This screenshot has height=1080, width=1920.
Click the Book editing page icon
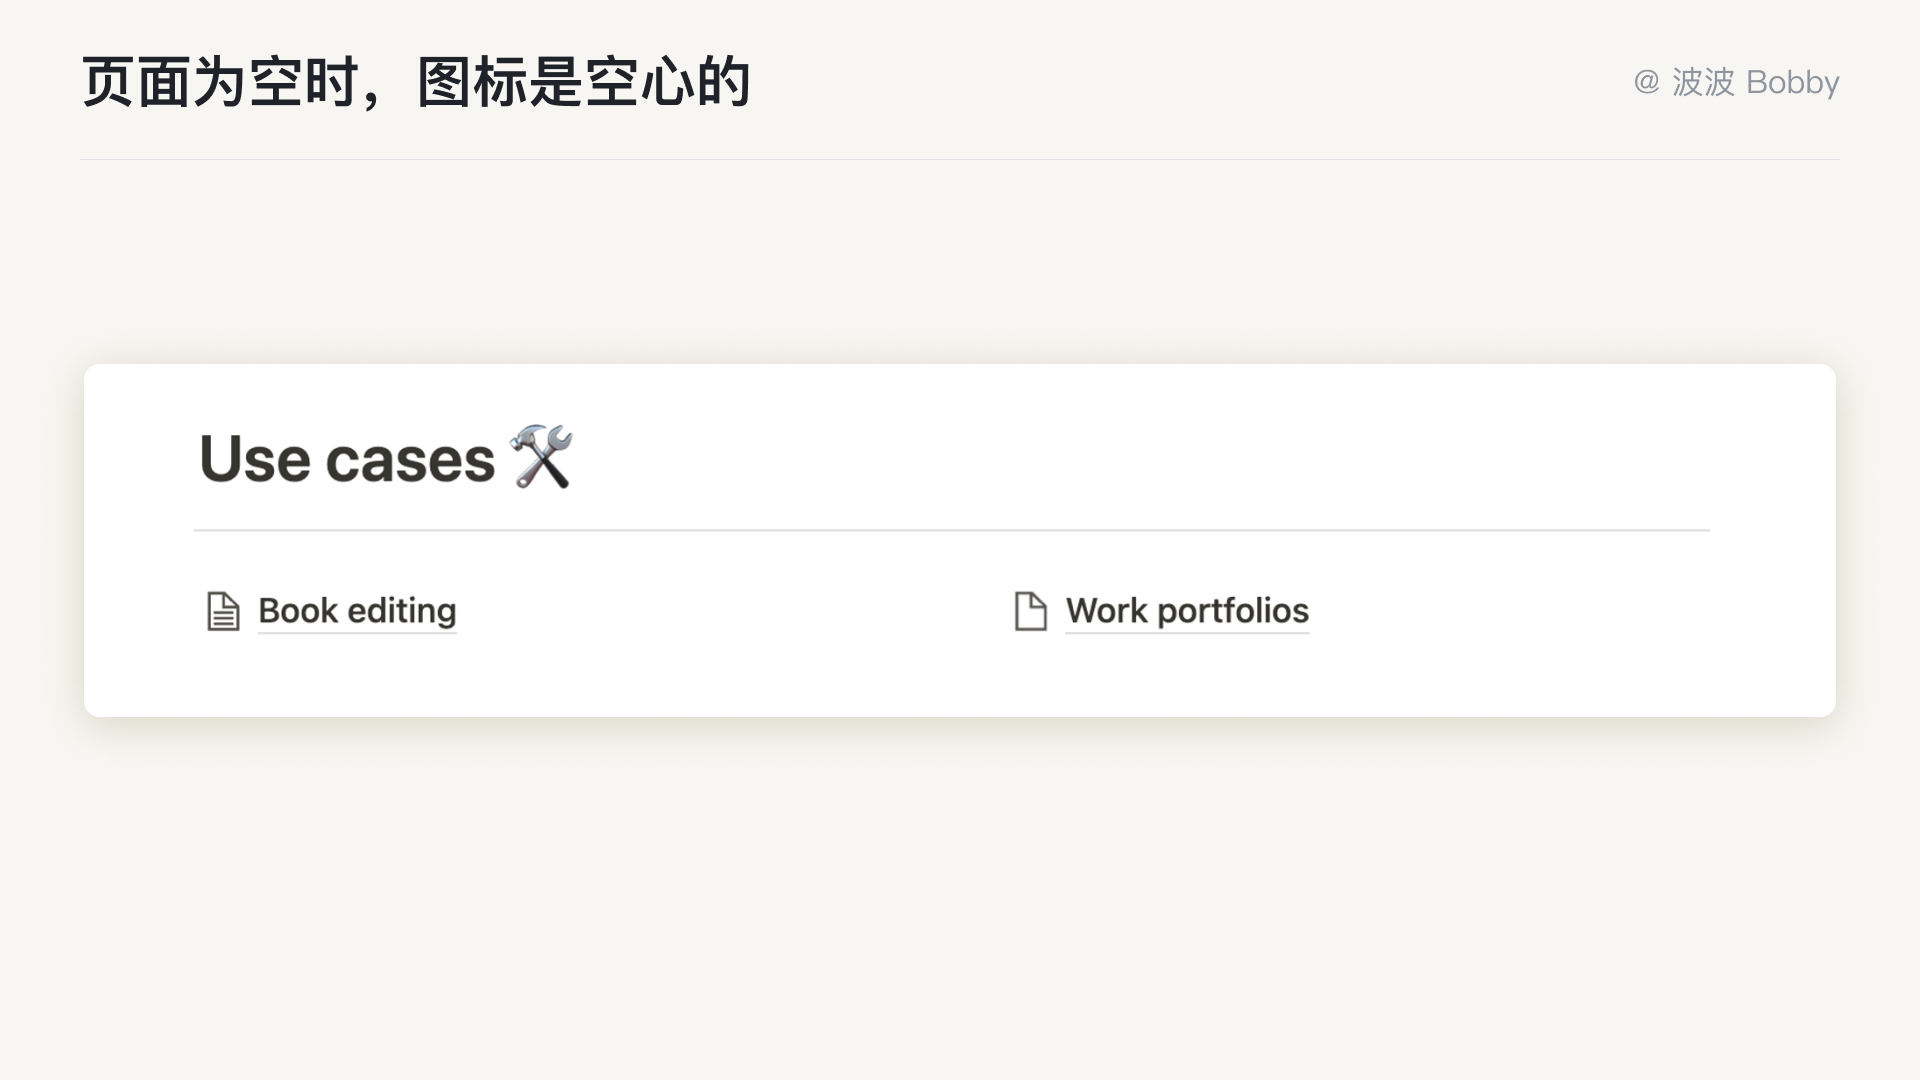point(223,611)
